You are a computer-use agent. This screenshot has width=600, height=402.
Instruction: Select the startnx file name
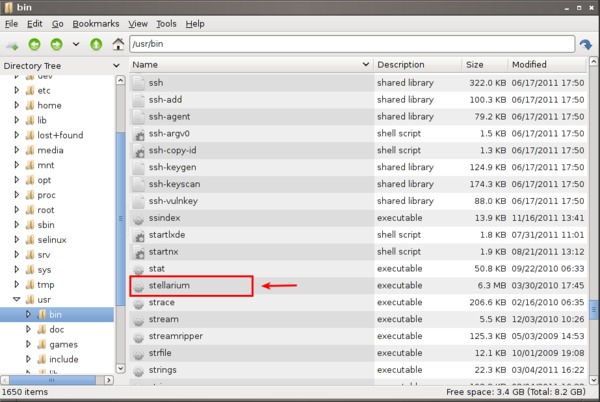[163, 252]
